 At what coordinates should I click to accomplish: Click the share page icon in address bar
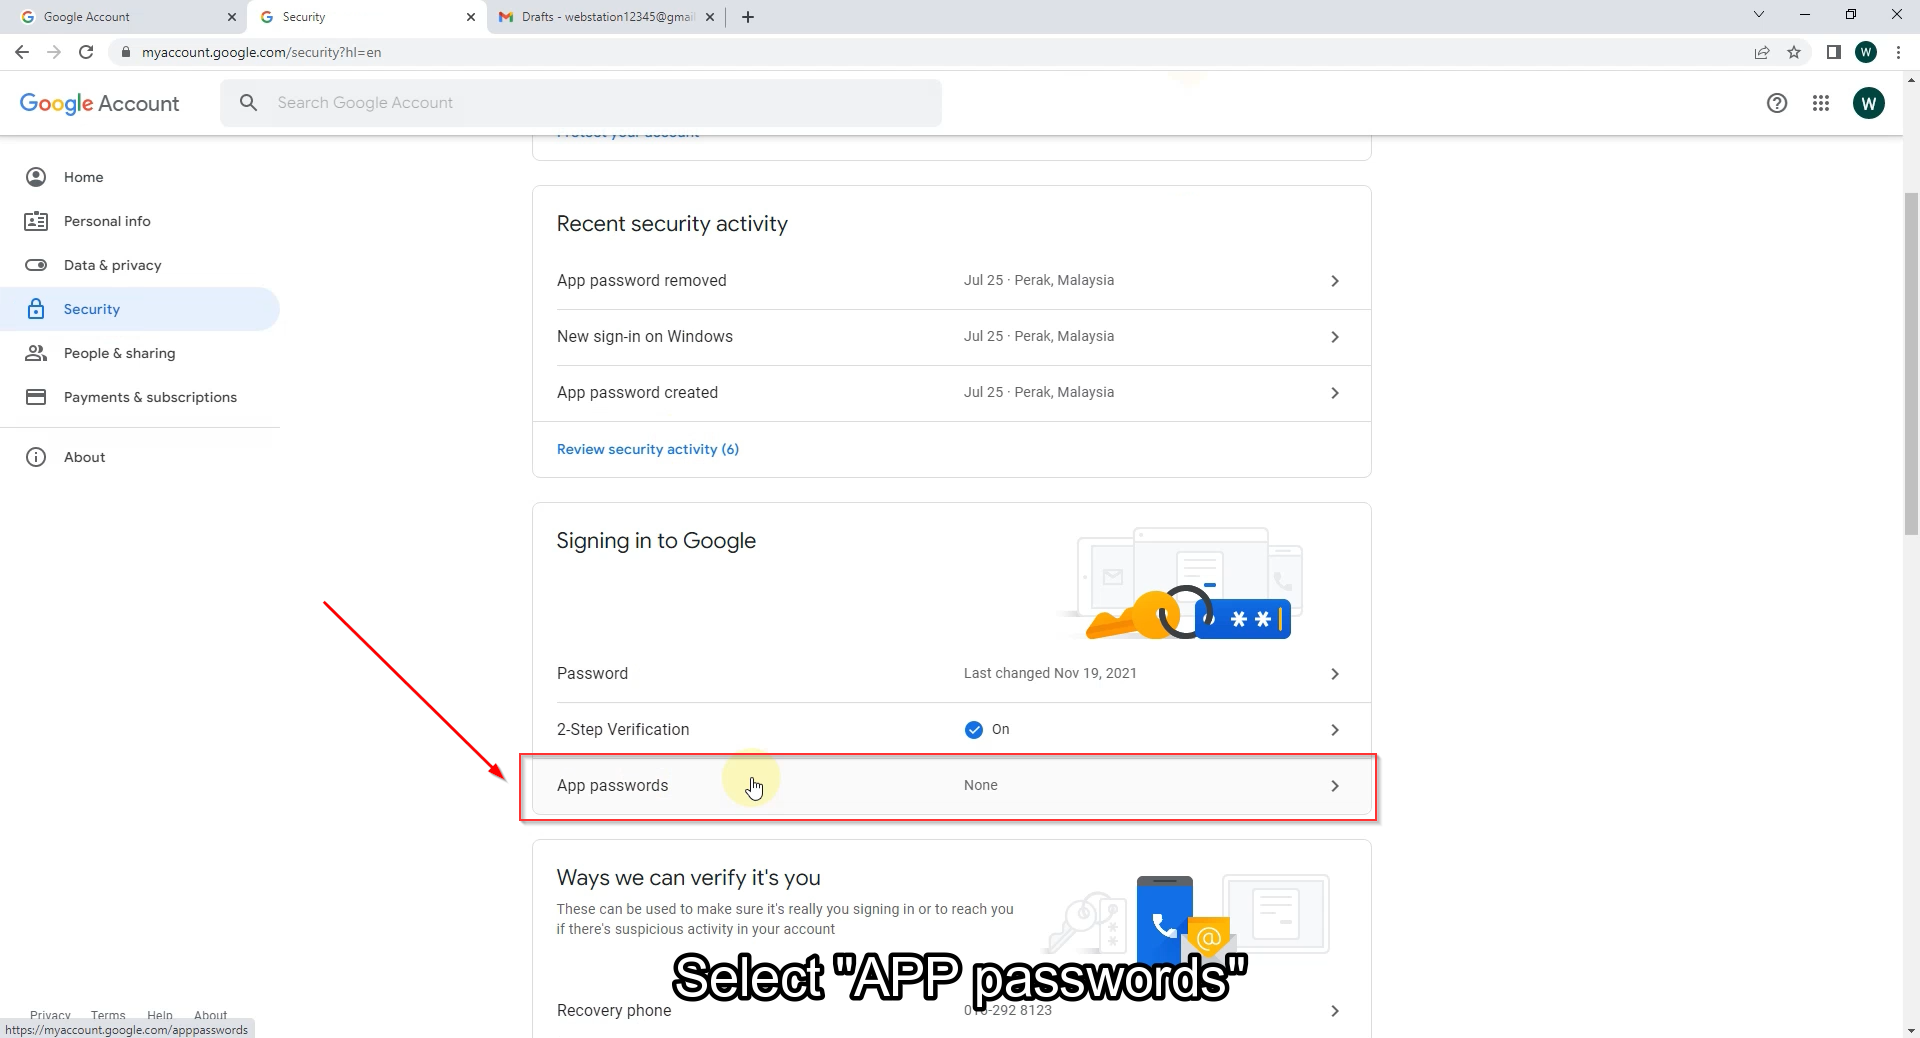click(x=1762, y=52)
